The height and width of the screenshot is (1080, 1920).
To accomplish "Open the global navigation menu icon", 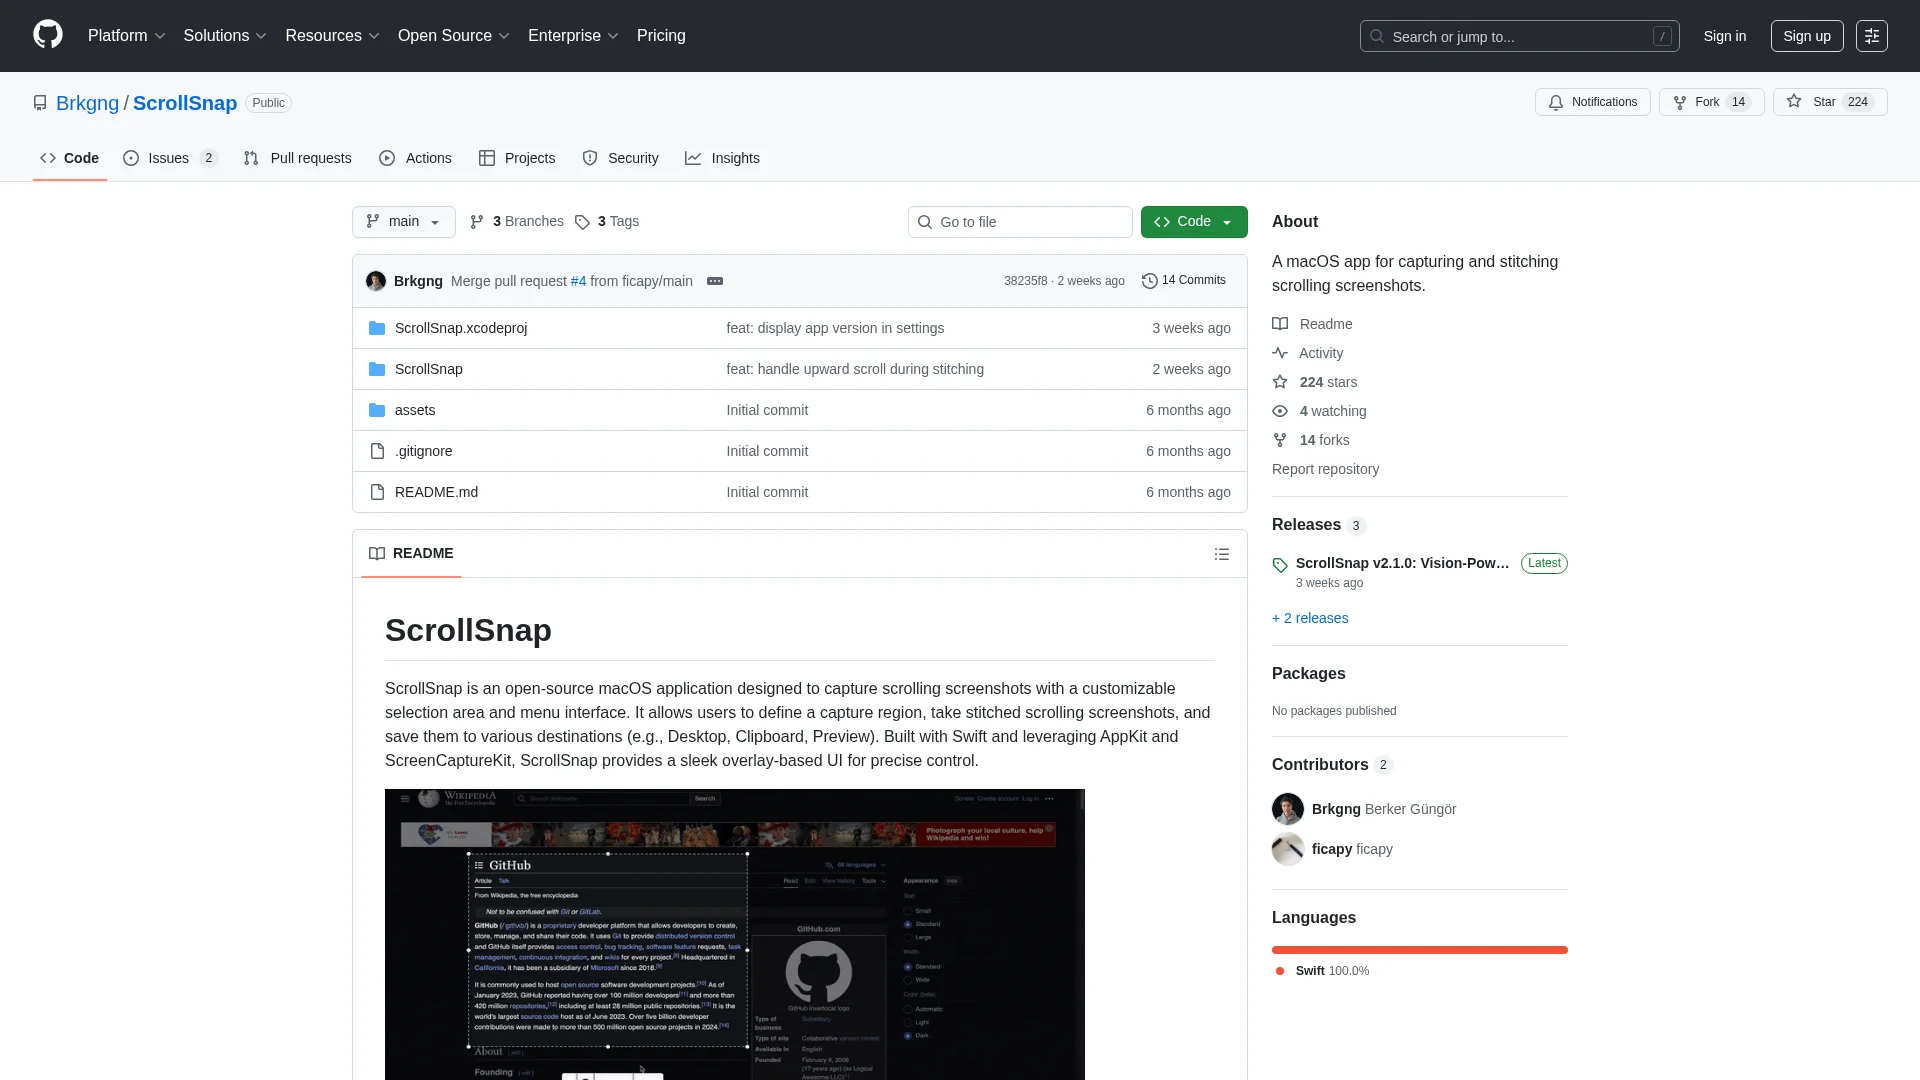I will click(x=1871, y=36).
